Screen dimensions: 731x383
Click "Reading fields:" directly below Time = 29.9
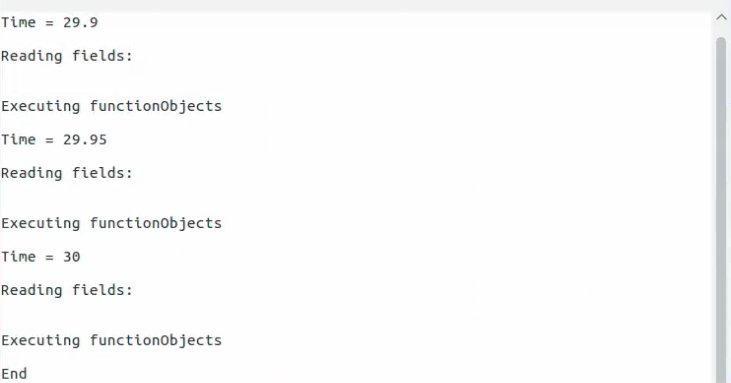(x=67, y=56)
